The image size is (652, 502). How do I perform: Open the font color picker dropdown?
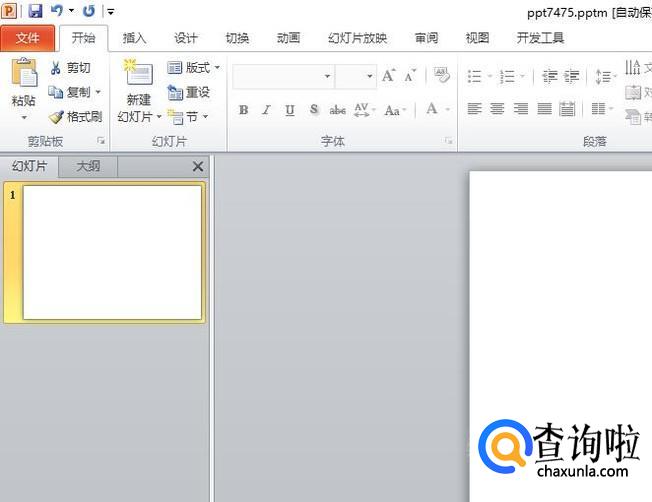[448, 109]
